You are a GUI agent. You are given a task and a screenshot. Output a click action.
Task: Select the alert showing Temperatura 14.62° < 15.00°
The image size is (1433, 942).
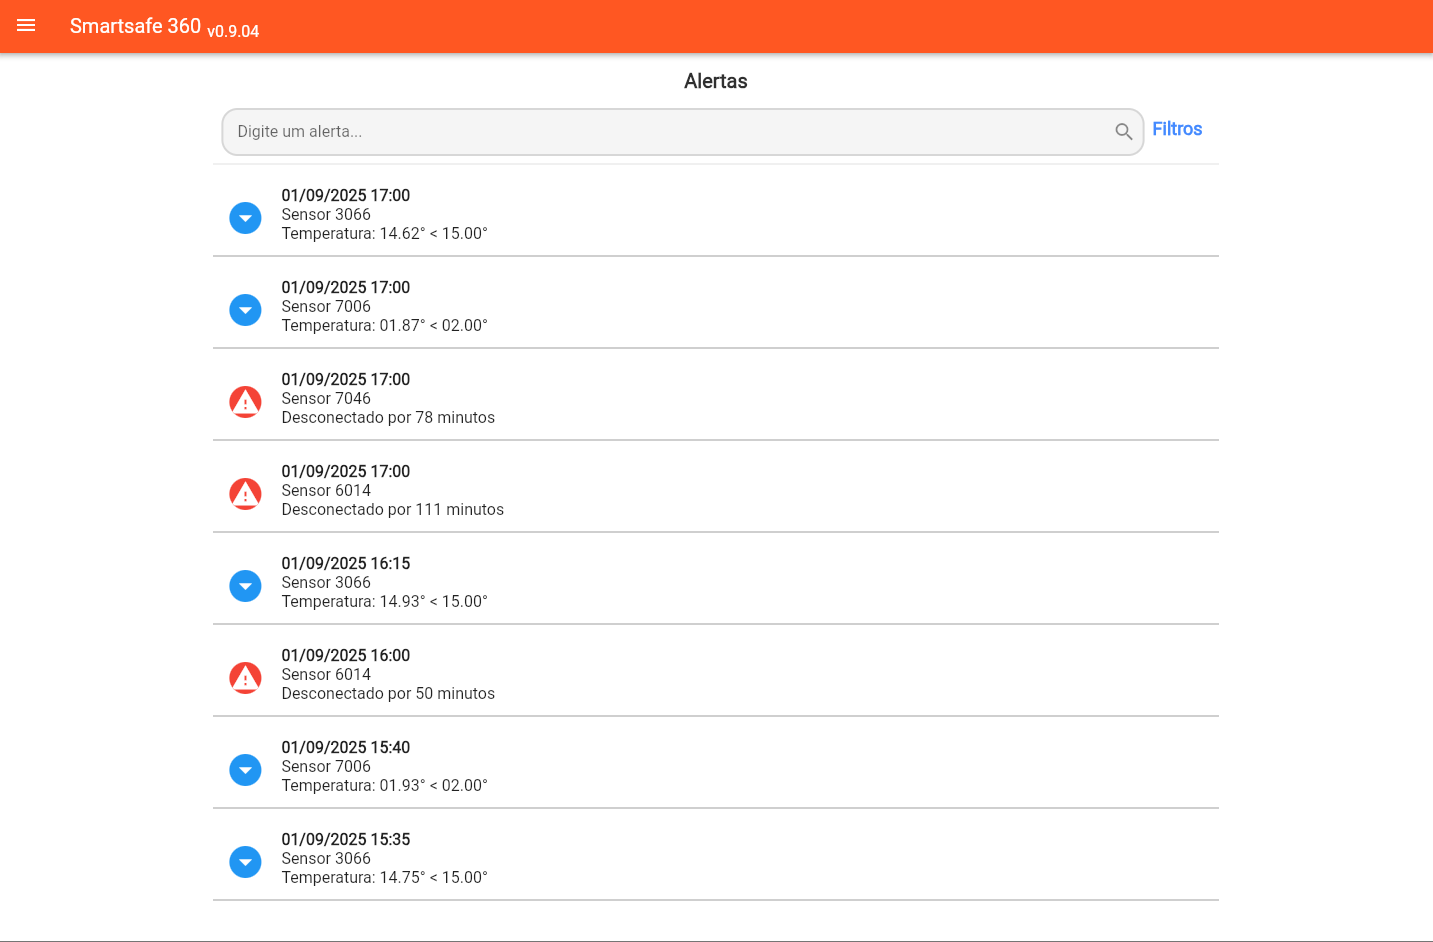coord(384,233)
